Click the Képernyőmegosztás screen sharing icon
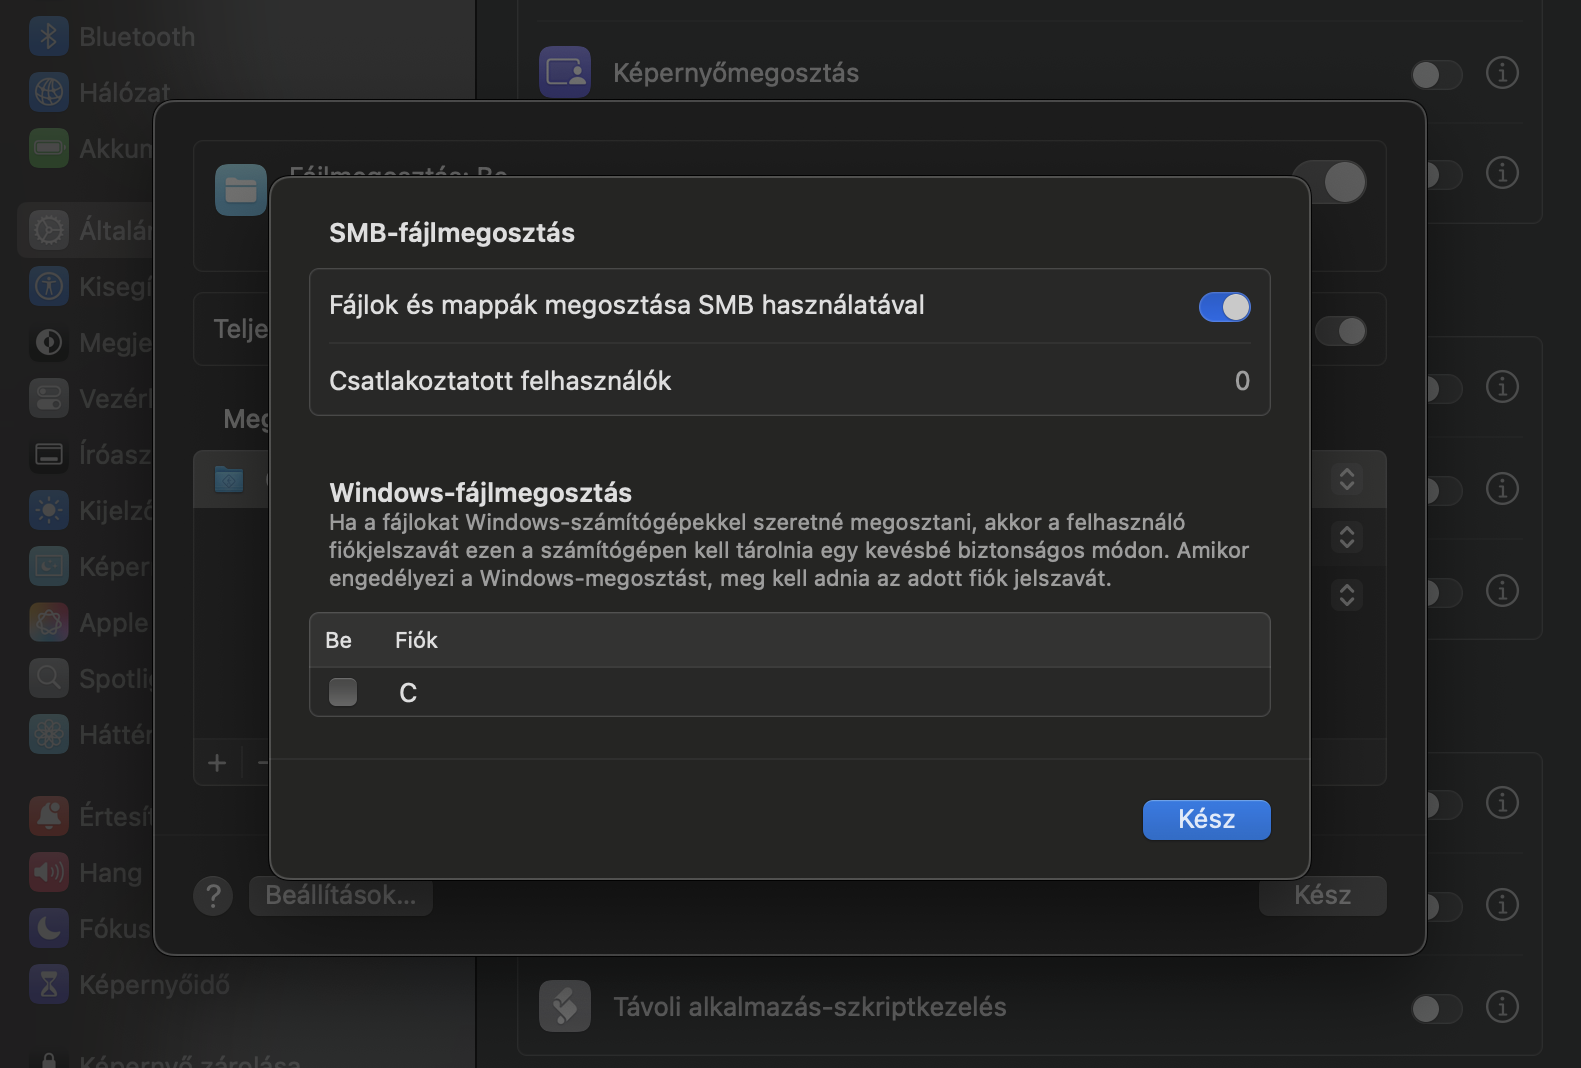This screenshot has height=1068, width=1581. click(x=565, y=72)
